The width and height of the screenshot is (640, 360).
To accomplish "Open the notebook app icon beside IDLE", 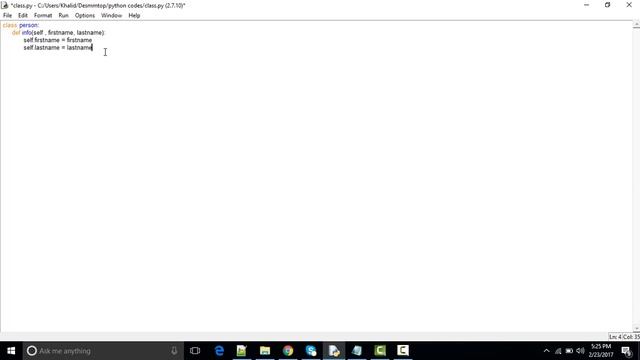I will coord(357,351).
